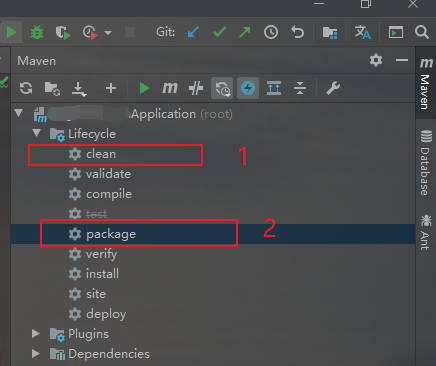Select the site lifecycle goal
436x366 pixels.
click(96, 294)
